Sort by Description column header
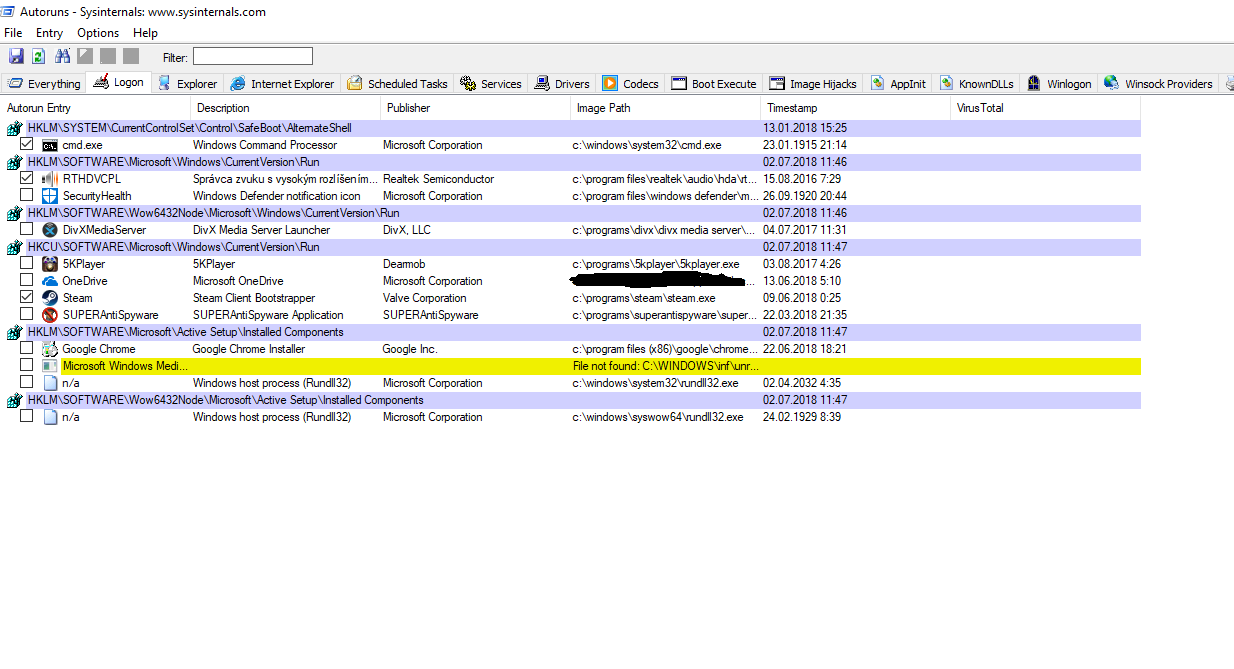1234x669 pixels. [x=285, y=108]
